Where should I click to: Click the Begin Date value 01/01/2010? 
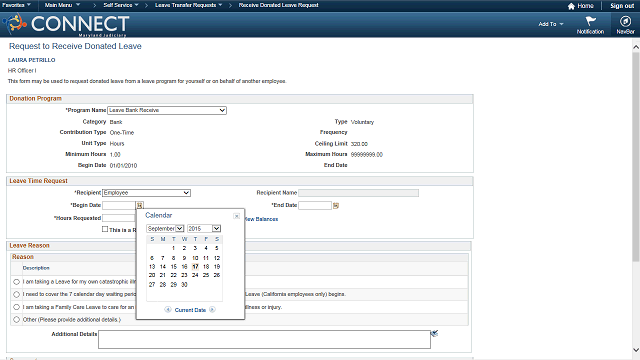123,166
